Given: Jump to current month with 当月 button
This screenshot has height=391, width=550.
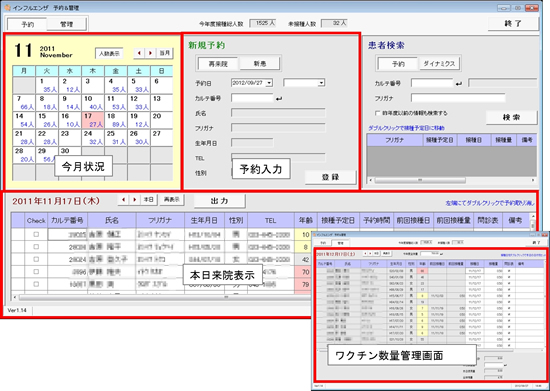Looking at the screenshot, I should click(165, 53).
